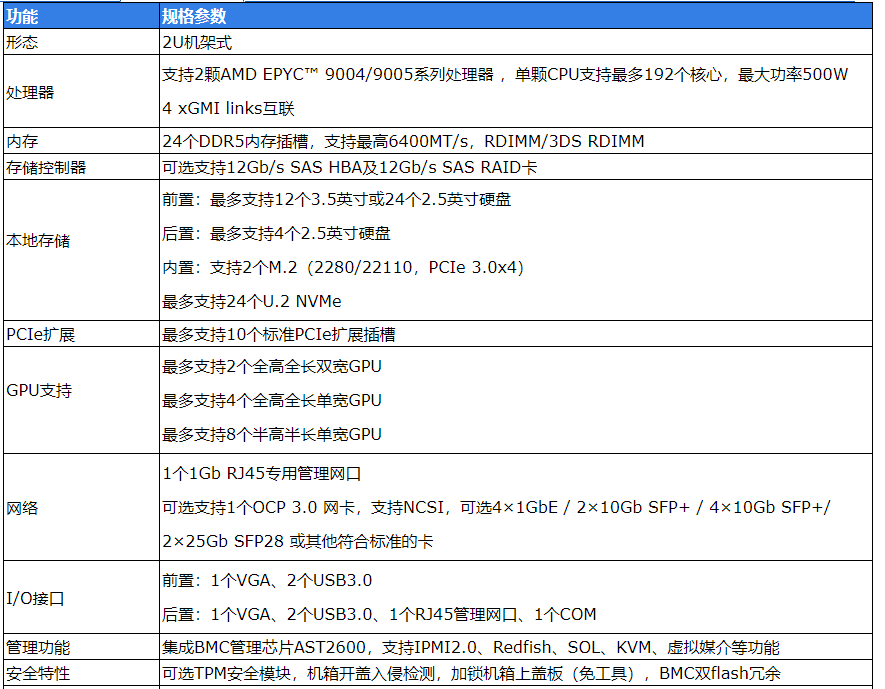The height and width of the screenshot is (689, 885).
Task: Click the BMC管理芯片AST2600 specification cell
Action: pos(470,648)
